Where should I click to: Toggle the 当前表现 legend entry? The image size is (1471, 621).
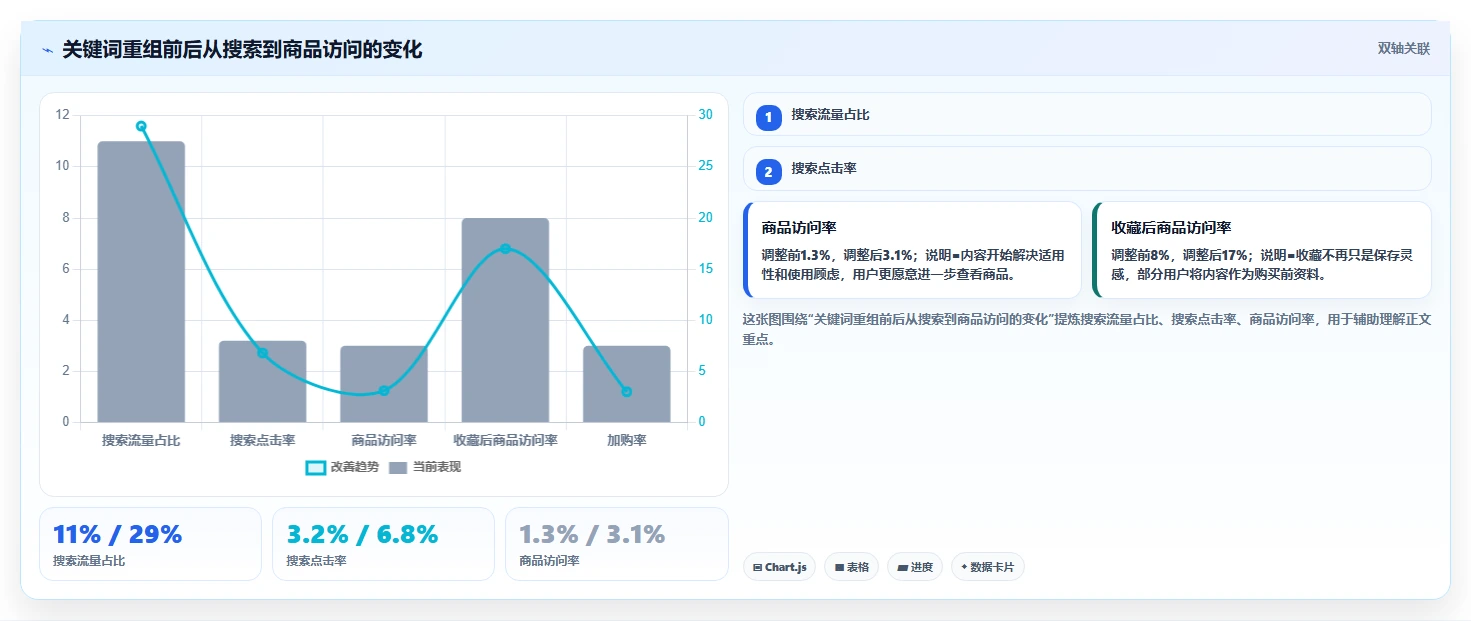[425, 467]
